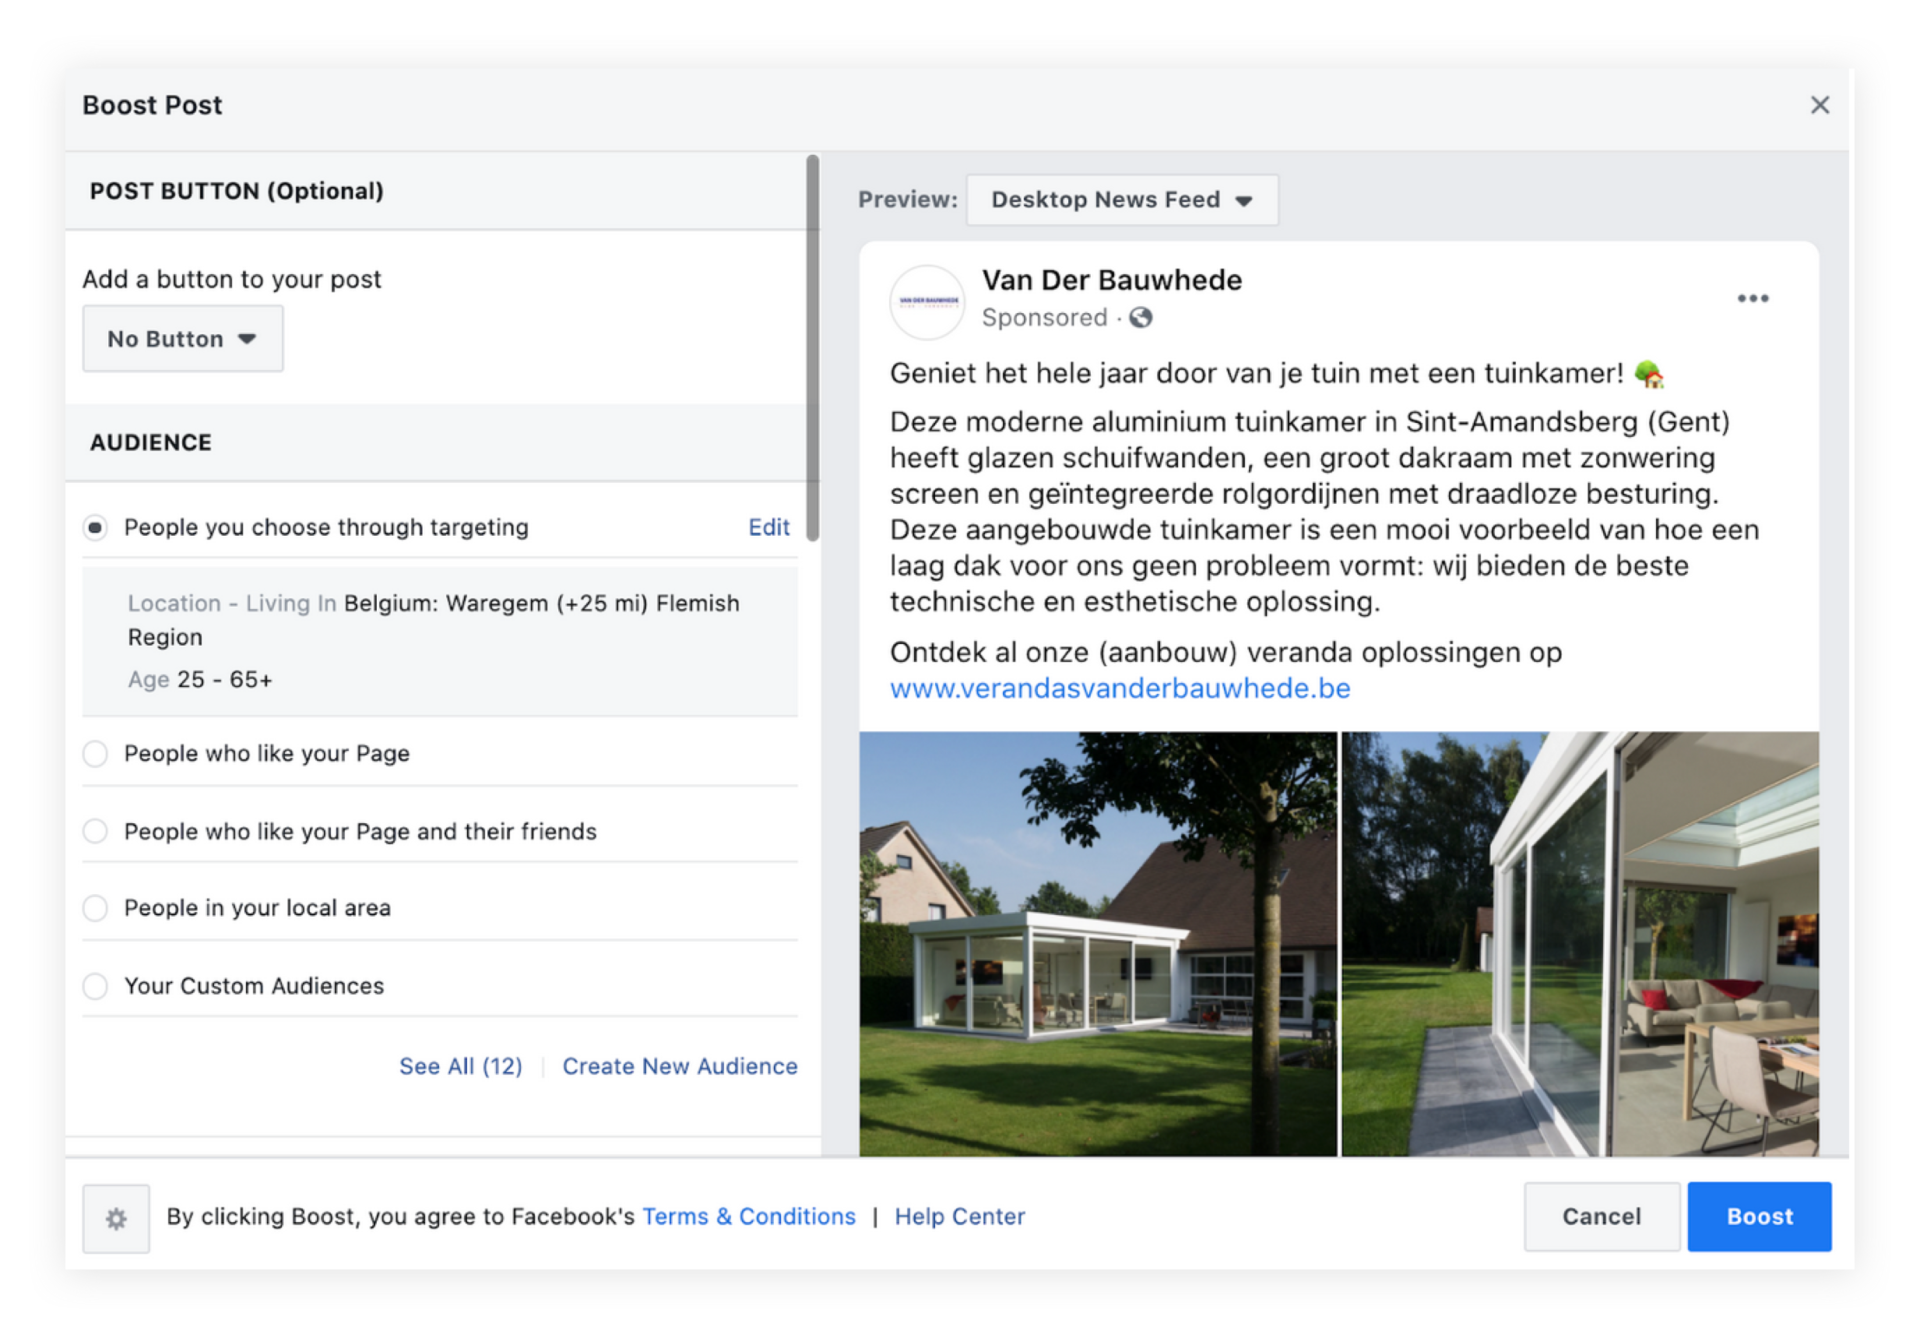
Task: Select People who like your Page
Action: coord(95,753)
